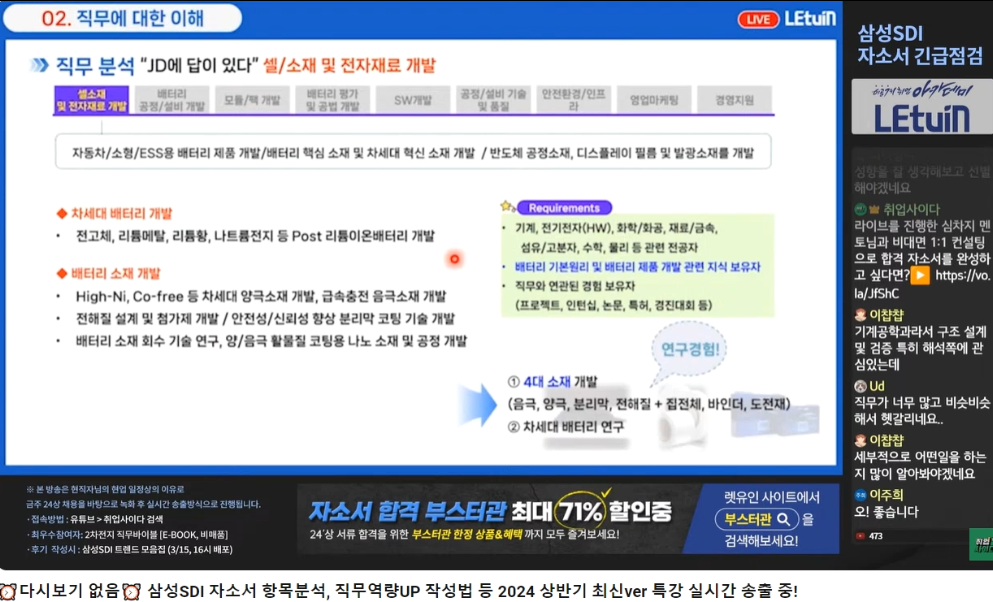This screenshot has height=602, width=993.
Task: Click the viewer count icon showing 473
Action: [x=860, y=536]
